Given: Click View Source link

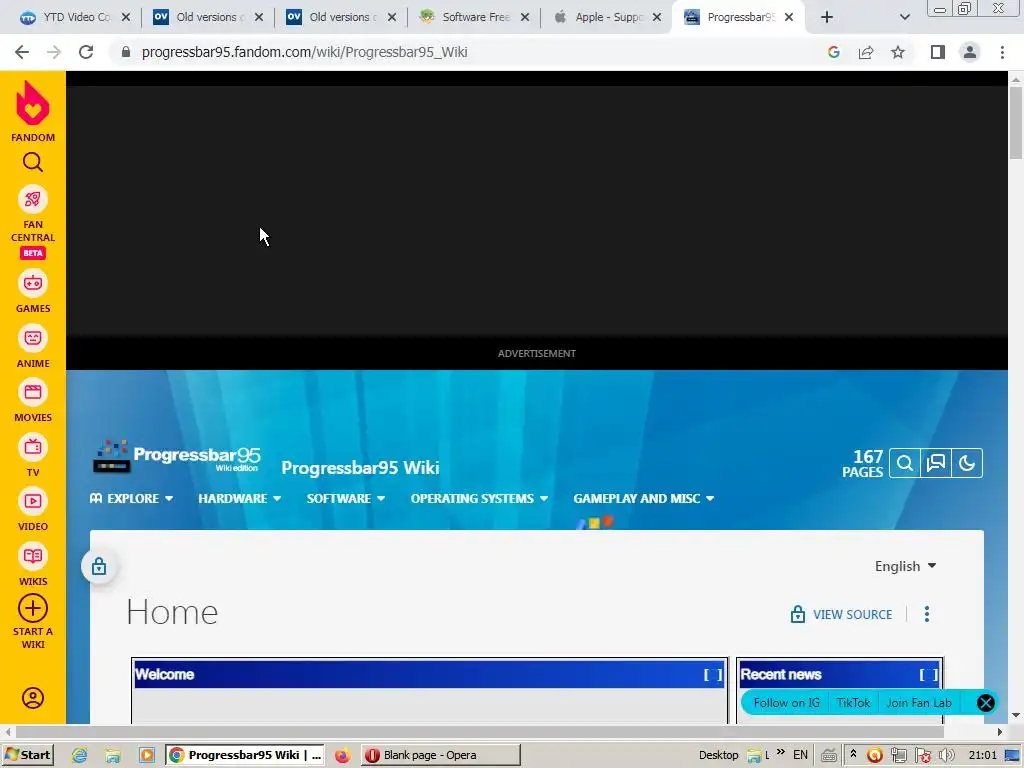Looking at the screenshot, I should point(841,615).
